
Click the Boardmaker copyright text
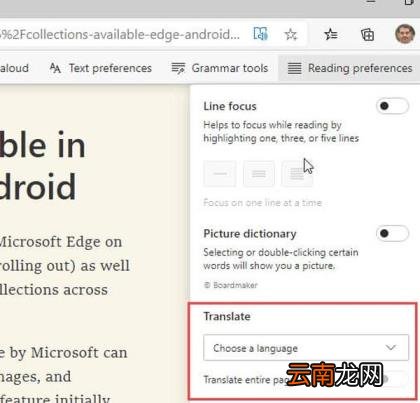click(x=231, y=285)
